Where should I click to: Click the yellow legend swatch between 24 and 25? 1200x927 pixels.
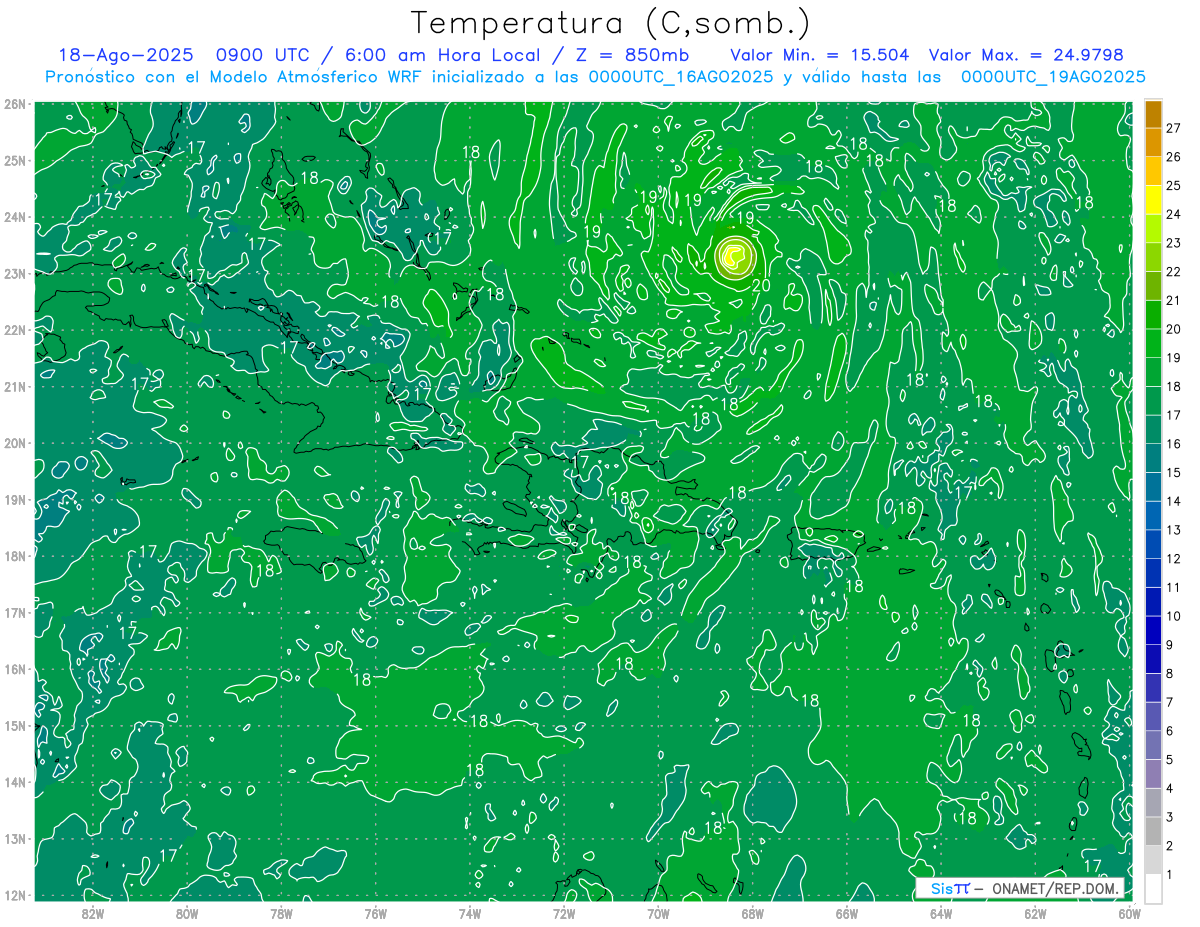[1153, 200]
